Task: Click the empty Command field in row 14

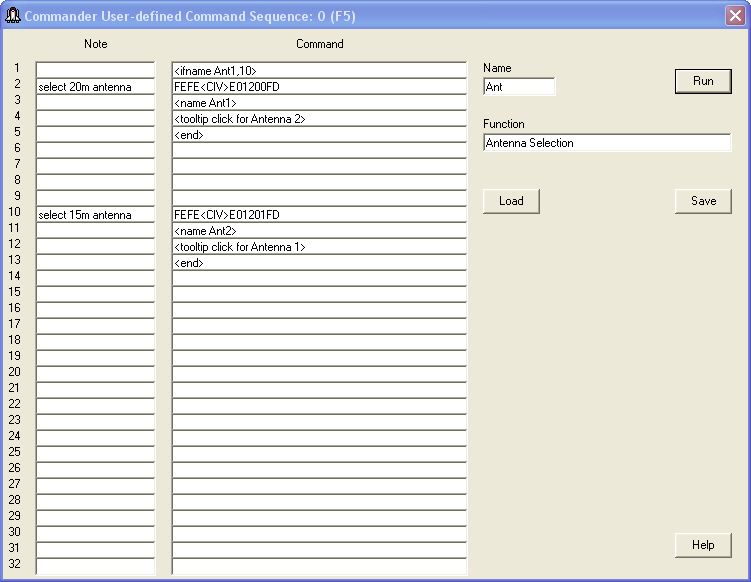Action: tap(319, 279)
